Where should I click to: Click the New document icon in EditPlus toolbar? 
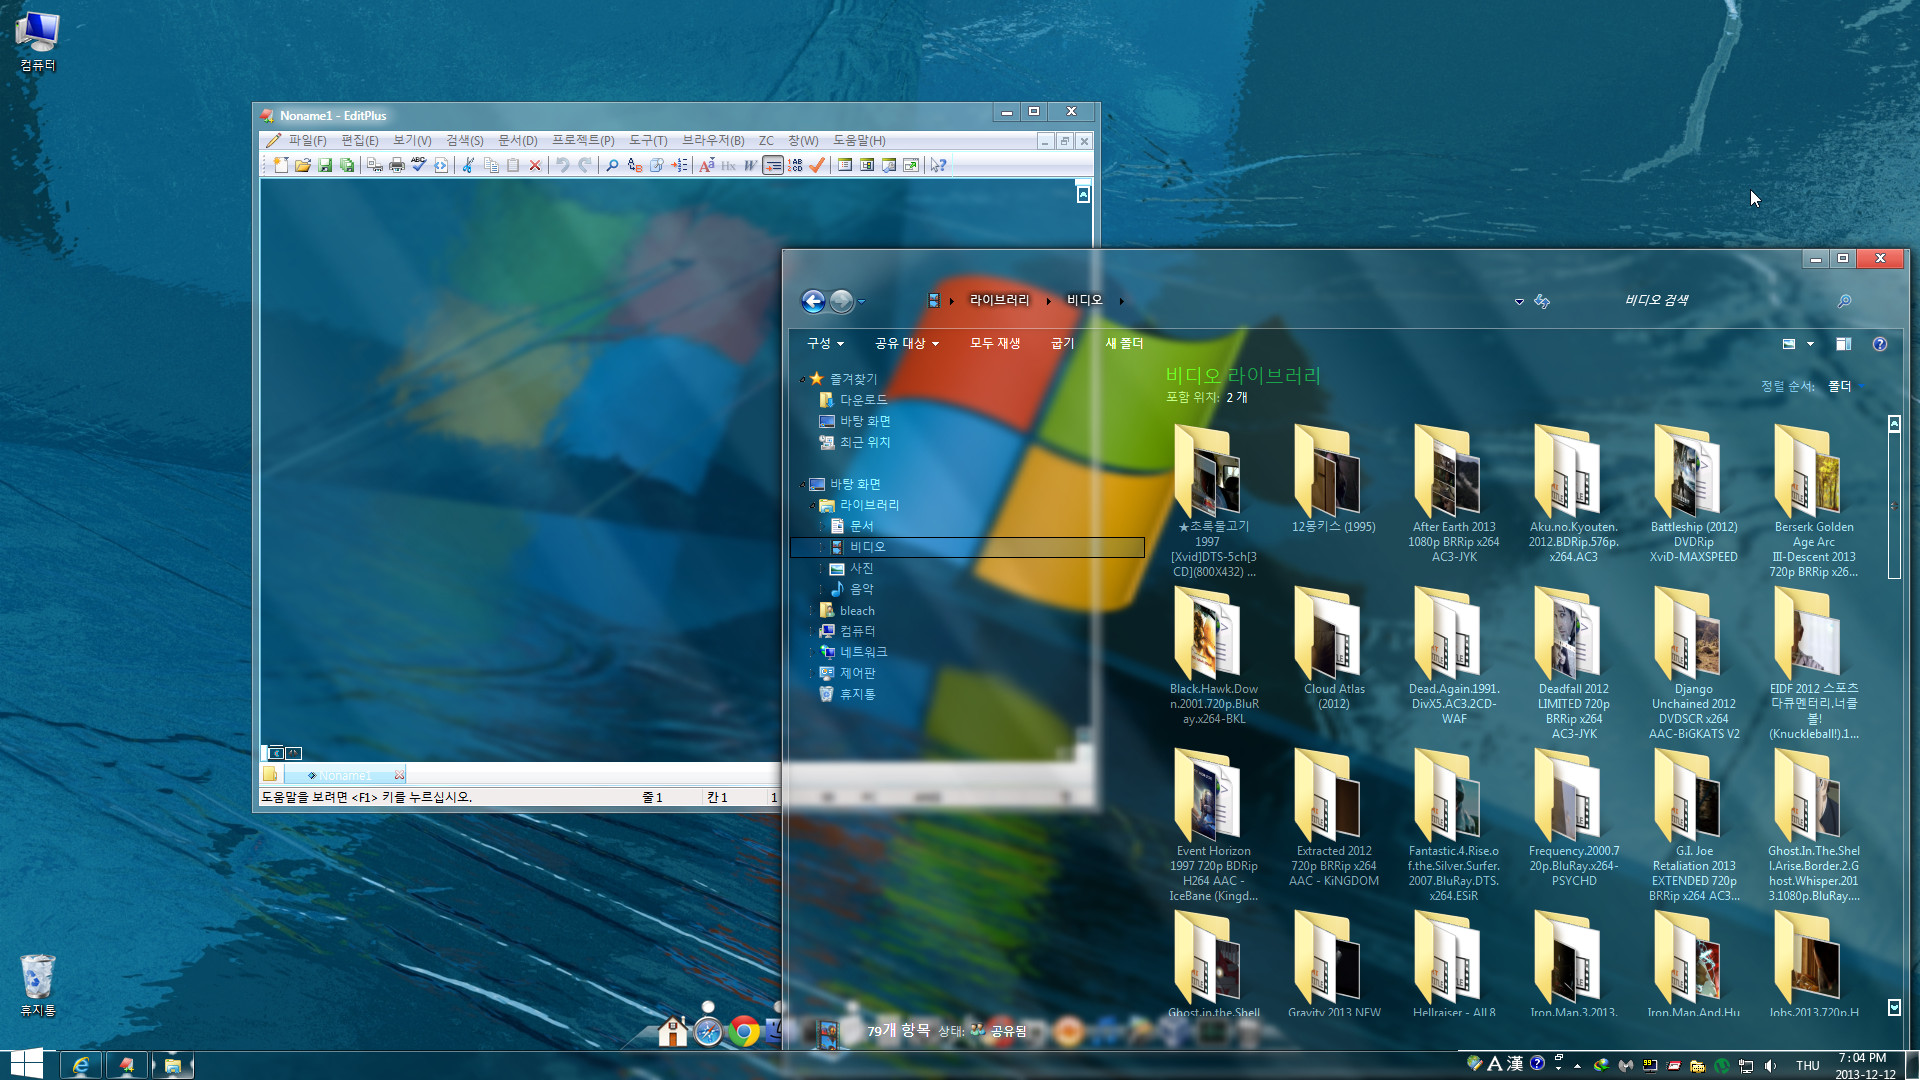[x=281, y=165]
